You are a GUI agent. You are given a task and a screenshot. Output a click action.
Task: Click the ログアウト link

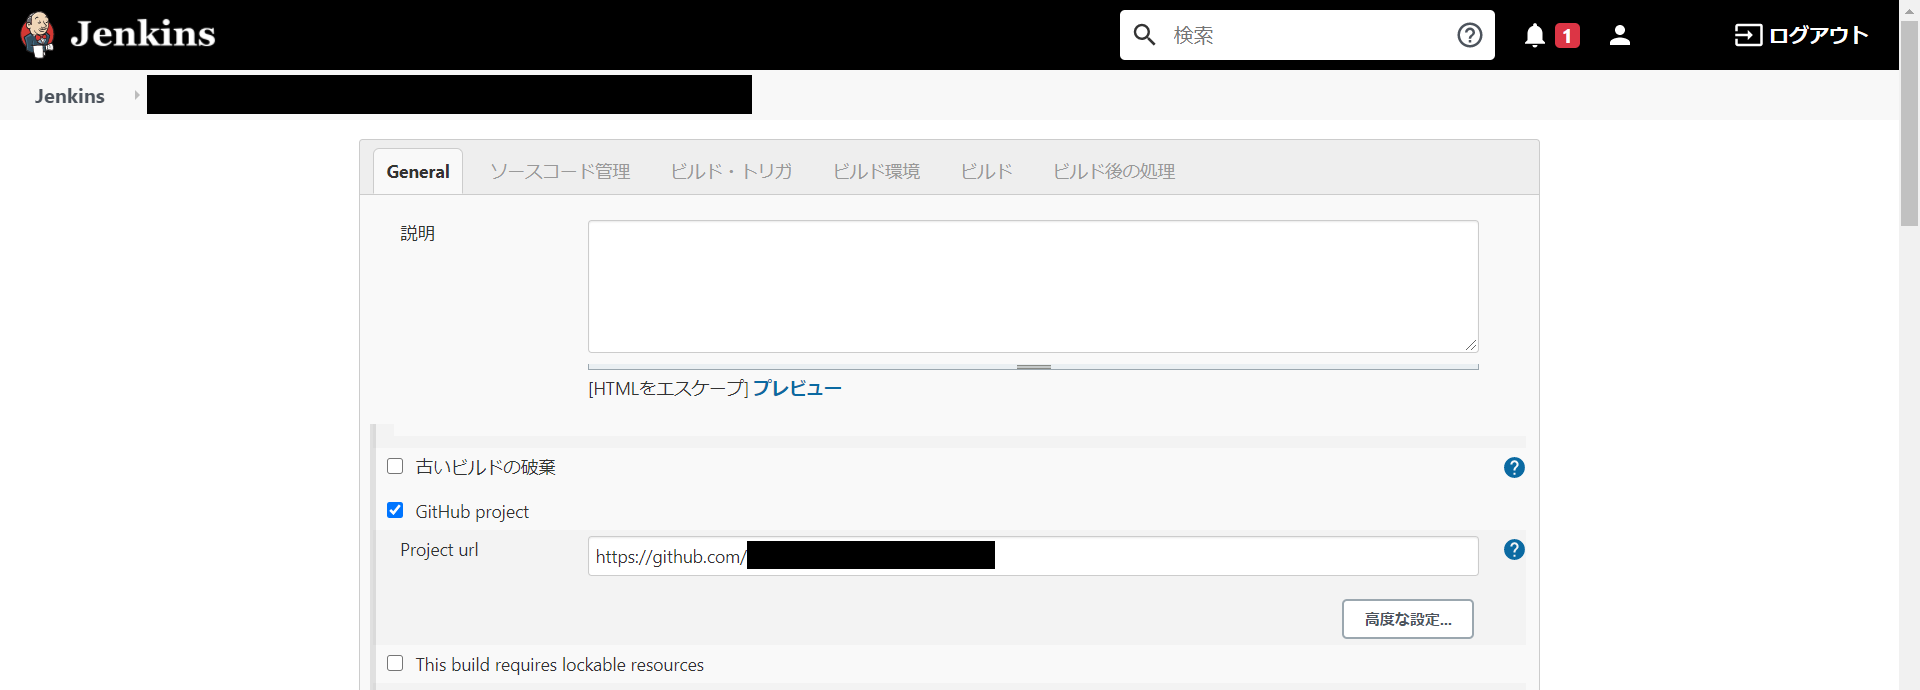[1801, 35]
